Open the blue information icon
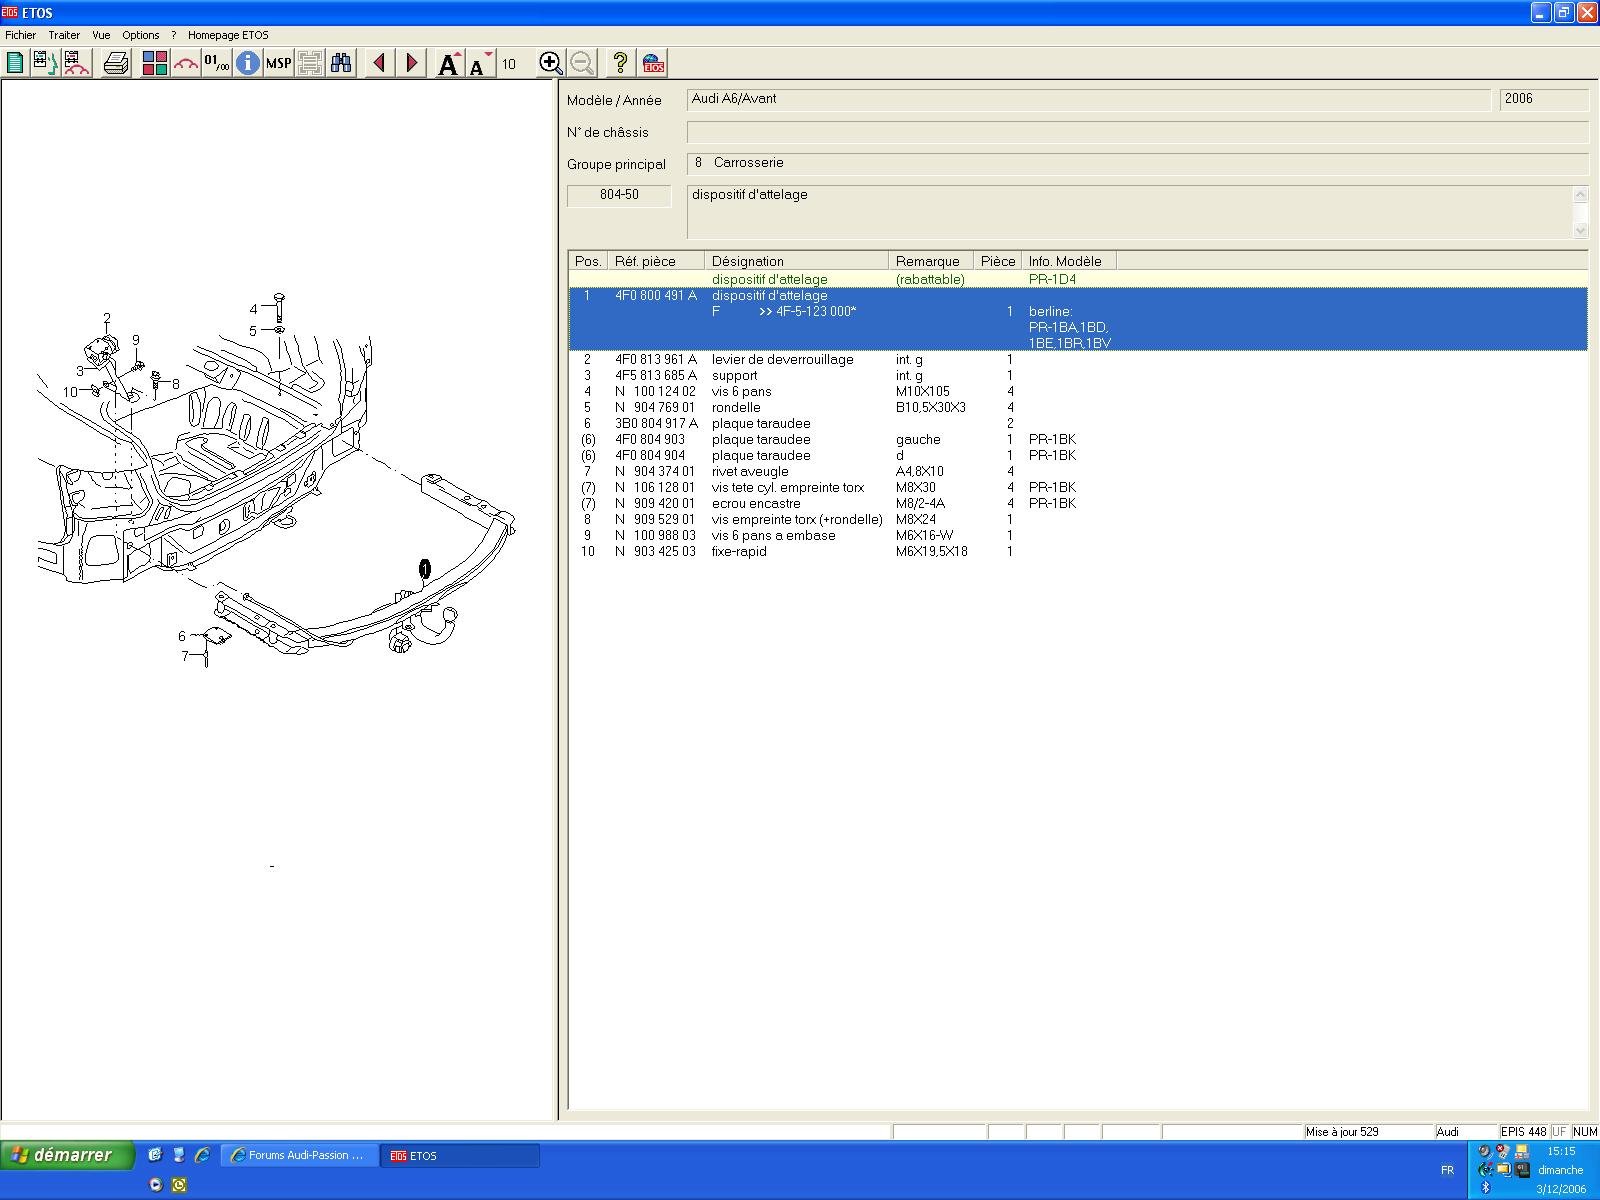Viewport: 1600px width, 1200px height. (x=247, y=64)
